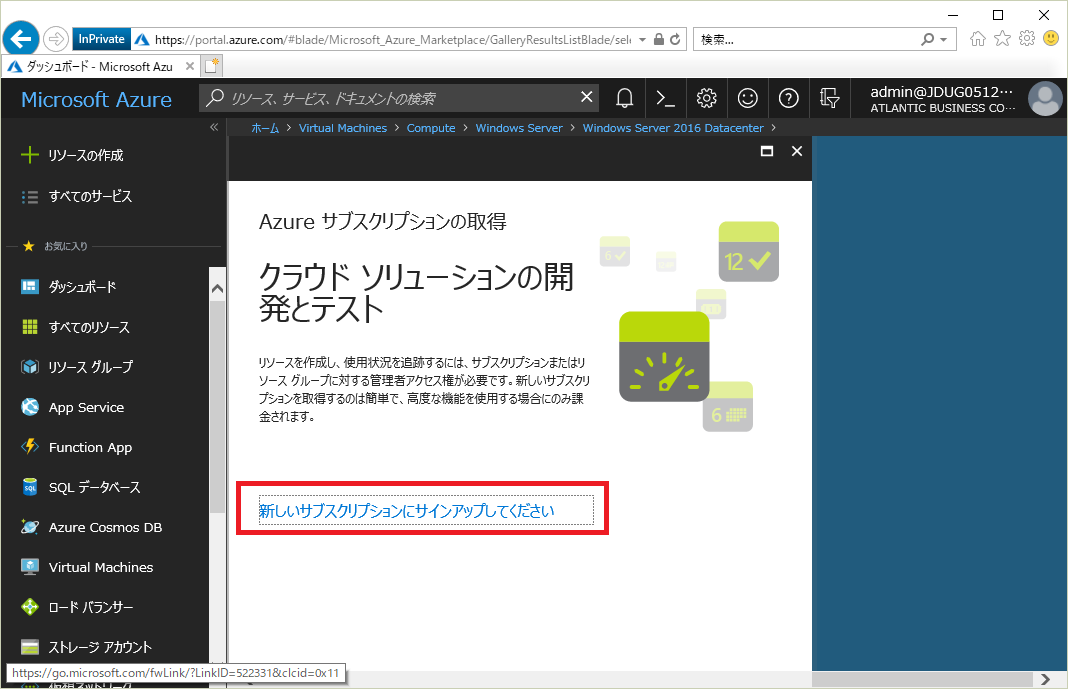Click the Virtual Machines monitor icon
The width and height of the screenshot is (1068, 689).
(30, 567)
